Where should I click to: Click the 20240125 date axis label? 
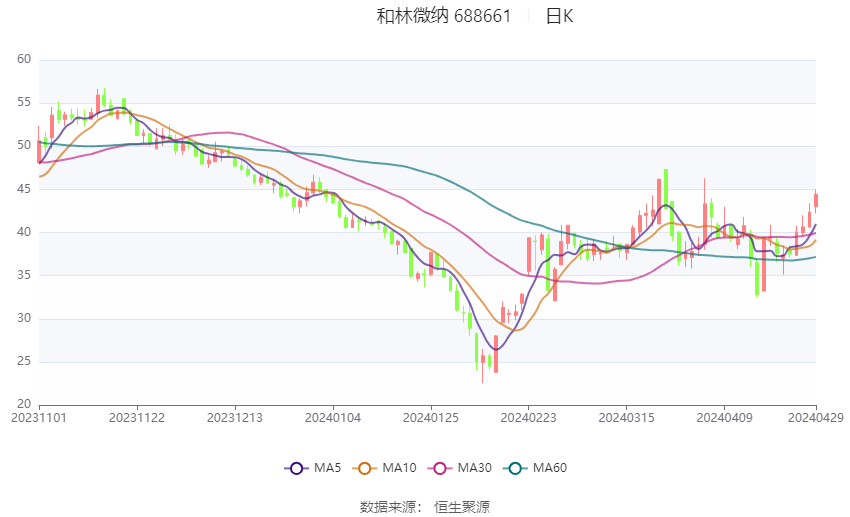[431, 417]
